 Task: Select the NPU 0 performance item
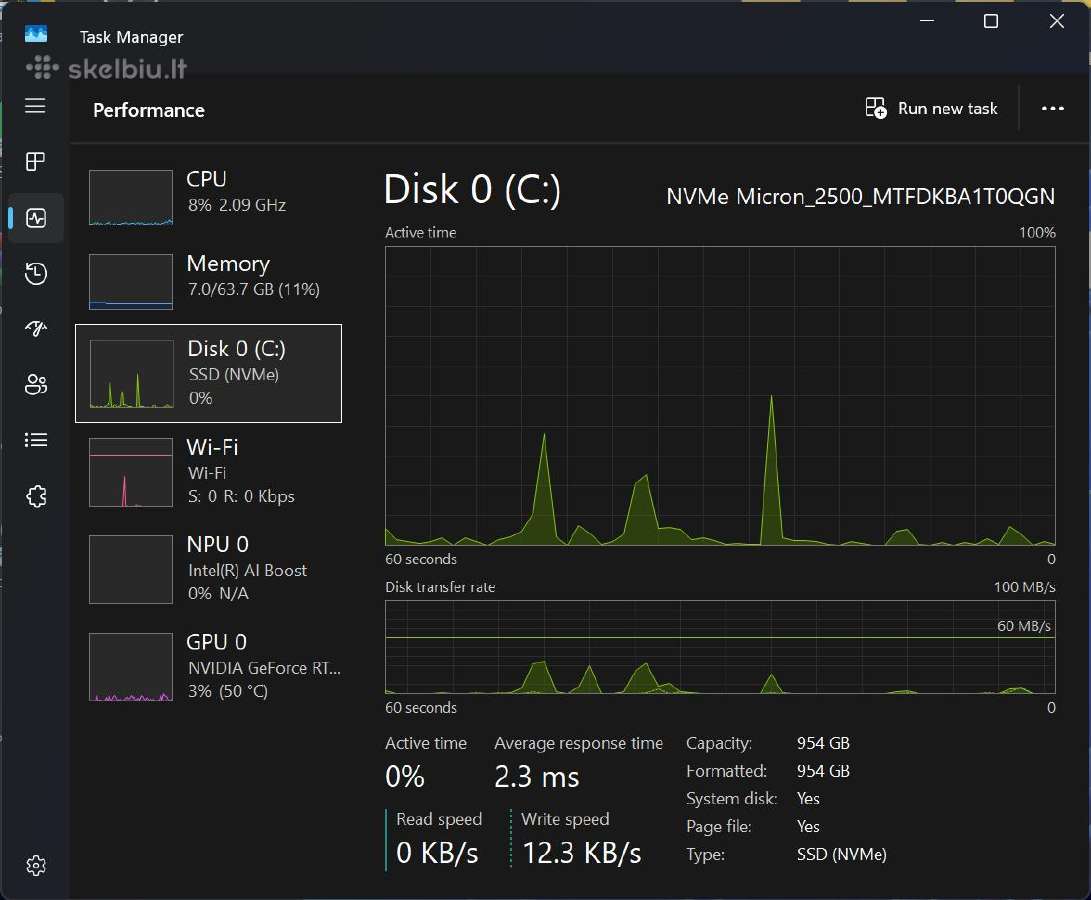209,569
